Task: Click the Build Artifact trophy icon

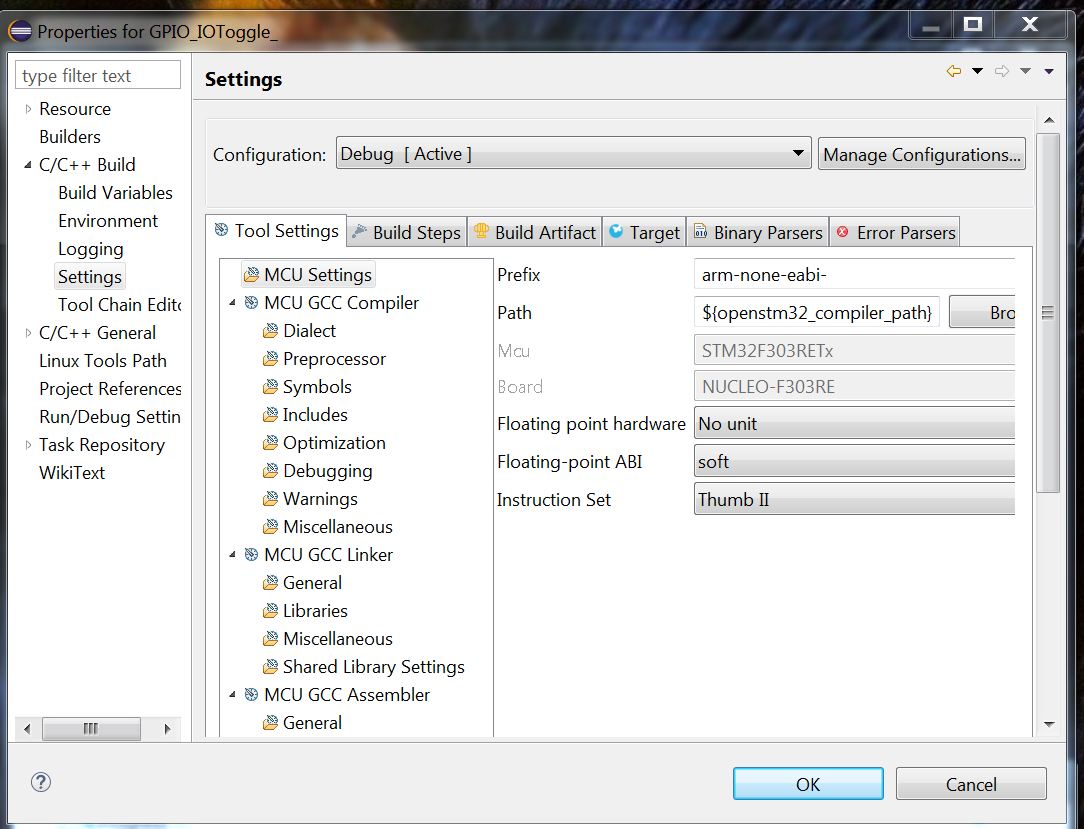Action: [481, 232]
